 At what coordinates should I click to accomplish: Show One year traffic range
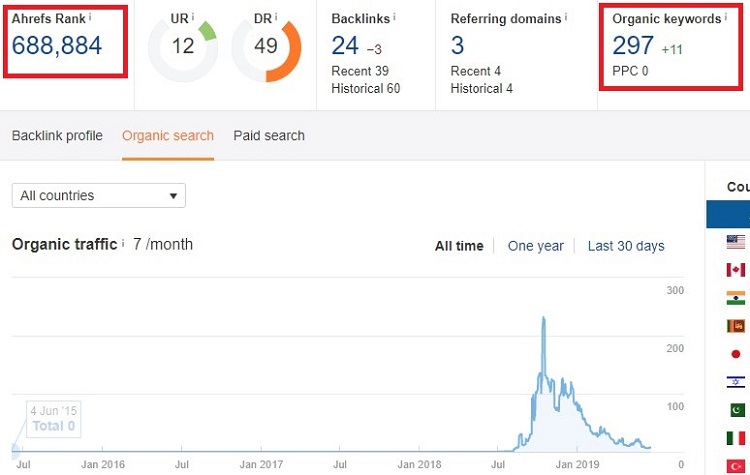pyautogui.click(x=536, y=246)
